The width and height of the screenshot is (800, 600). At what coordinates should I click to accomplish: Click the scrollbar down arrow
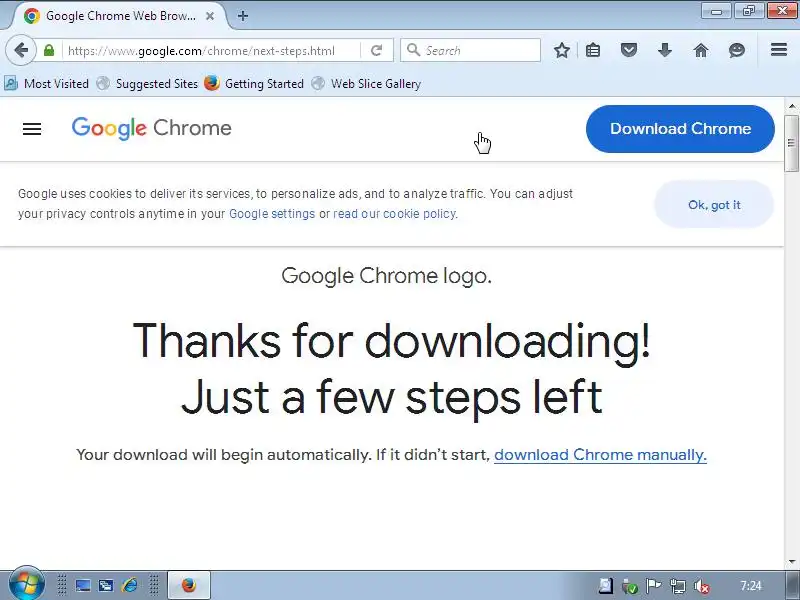(792, 562)
